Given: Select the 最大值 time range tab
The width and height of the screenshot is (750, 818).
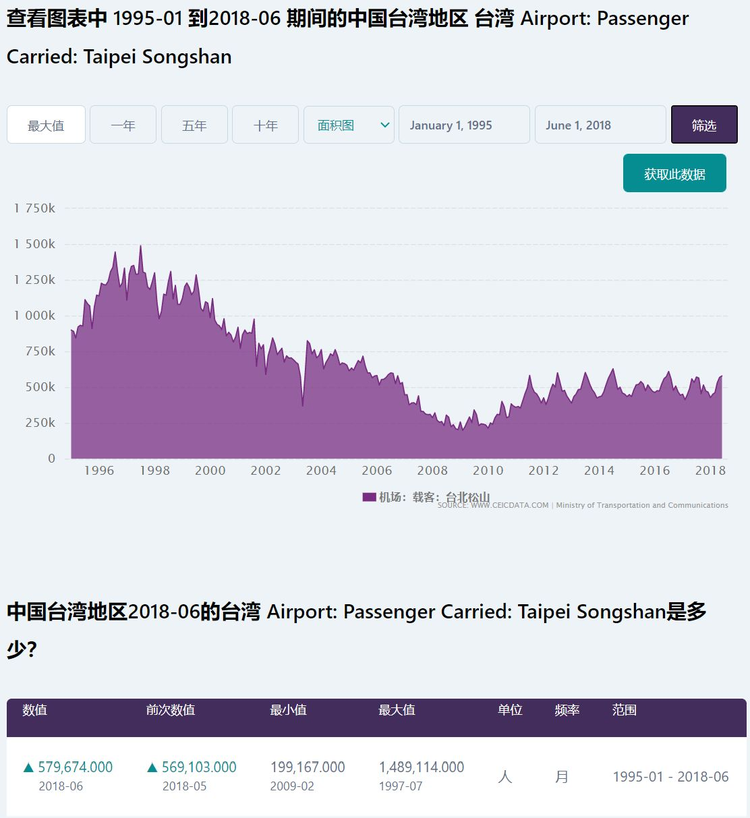Looking at the screenshot, I should (x=46, y=125).
